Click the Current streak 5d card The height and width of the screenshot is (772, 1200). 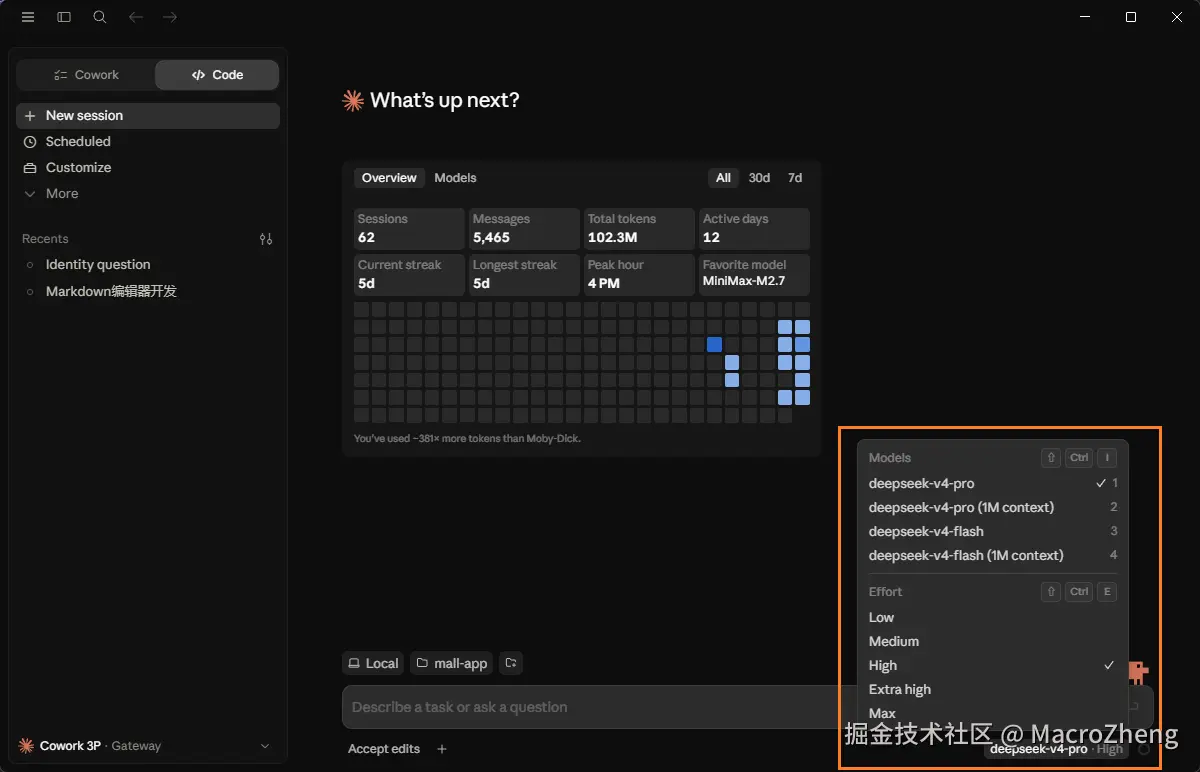(x=409, y=275)
